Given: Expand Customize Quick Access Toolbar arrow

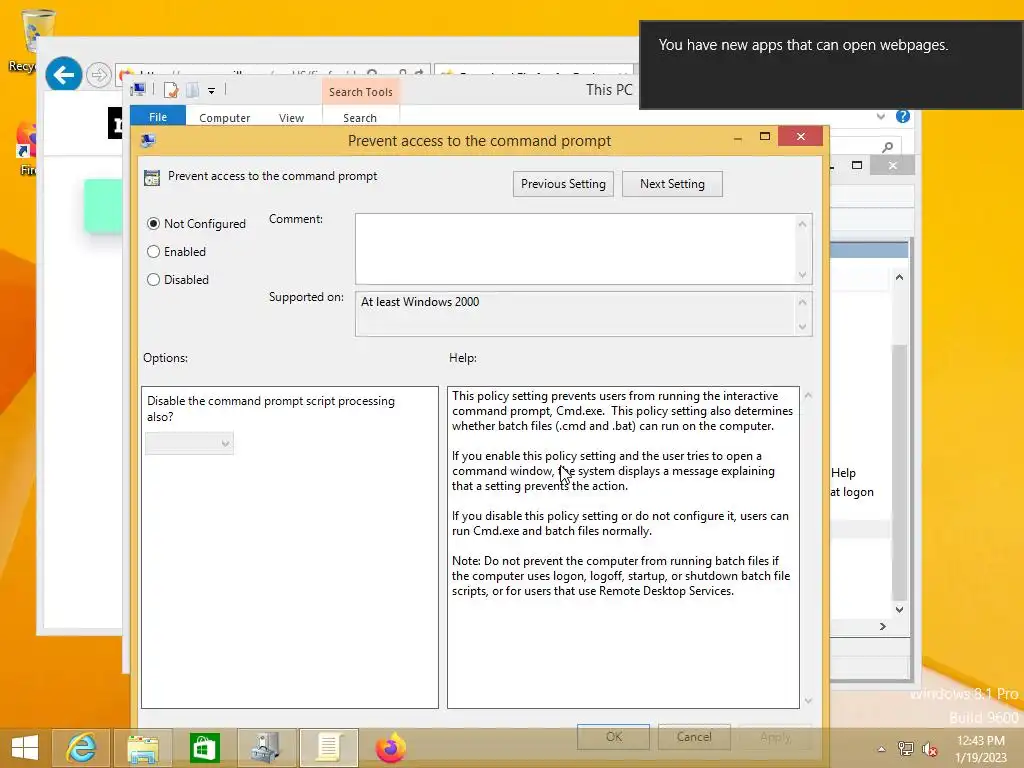Looking at the screenshot, I should (212, 91).
